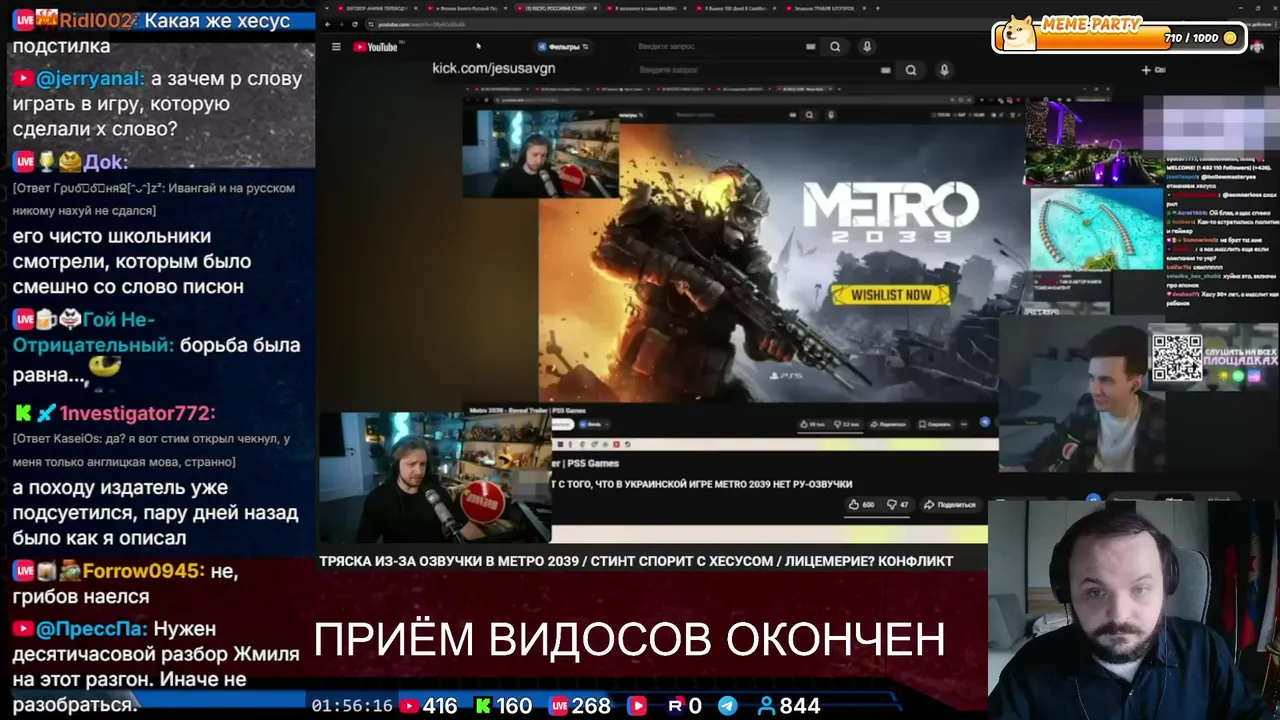Screen dimensions: 1280x720
Task: Click the dislike button showing 47
Action: (x=898, y=505)
